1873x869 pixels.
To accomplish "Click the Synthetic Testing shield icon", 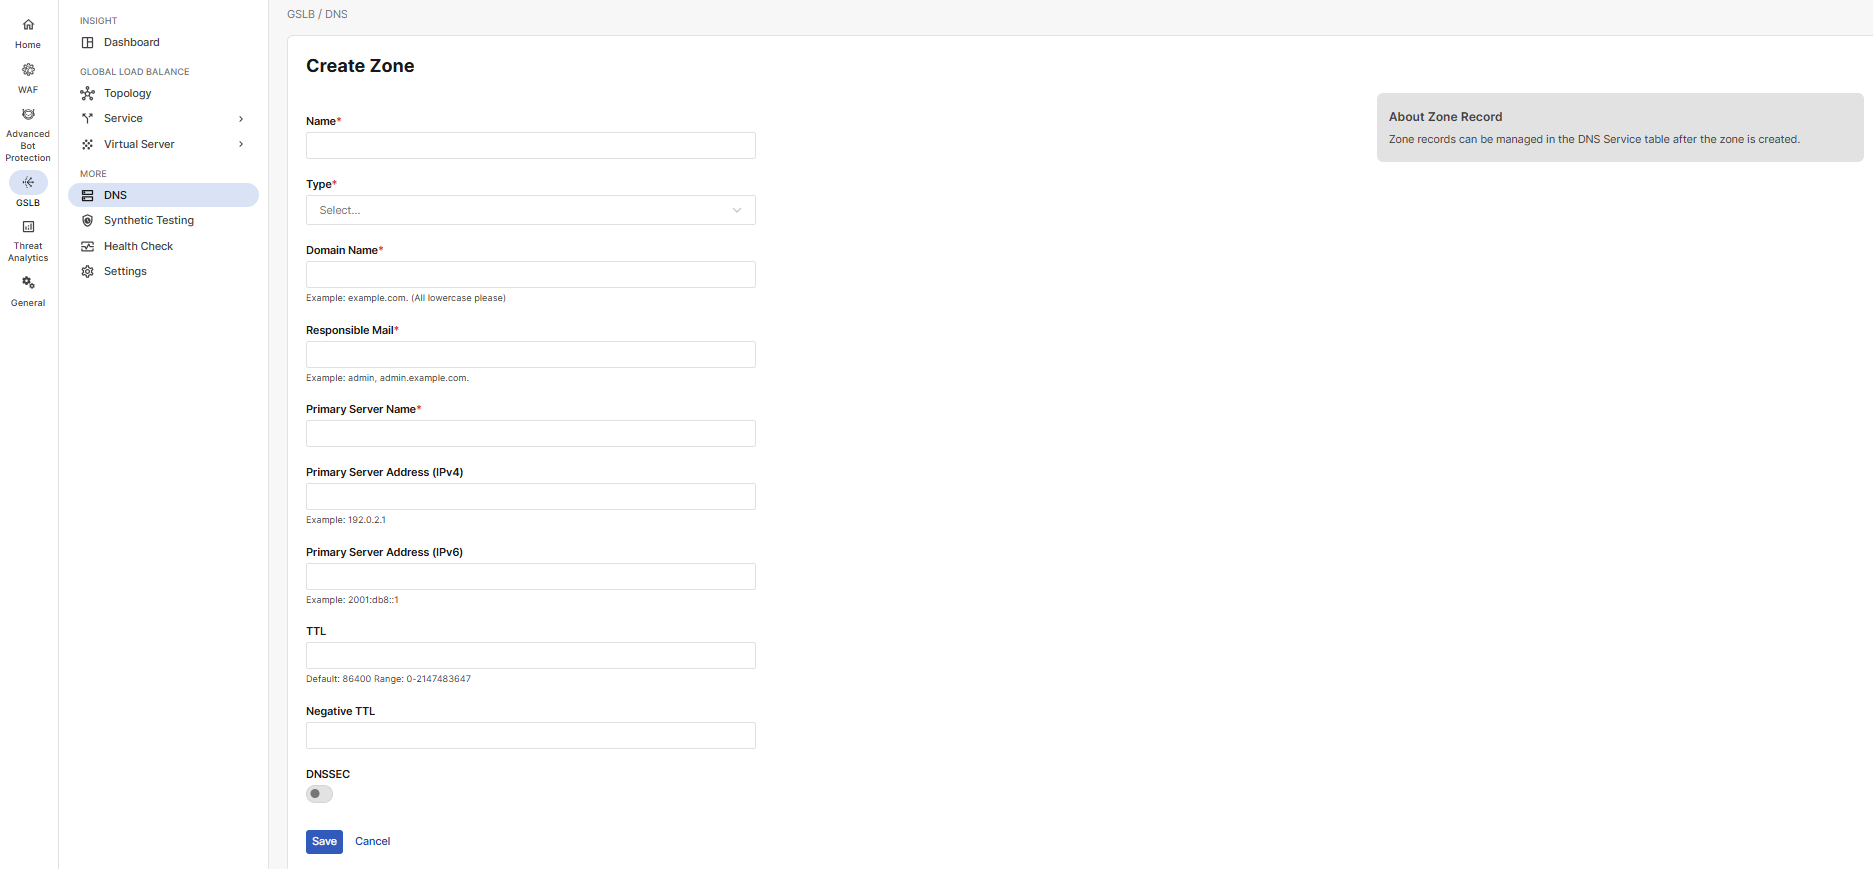I will pos(88,221).
